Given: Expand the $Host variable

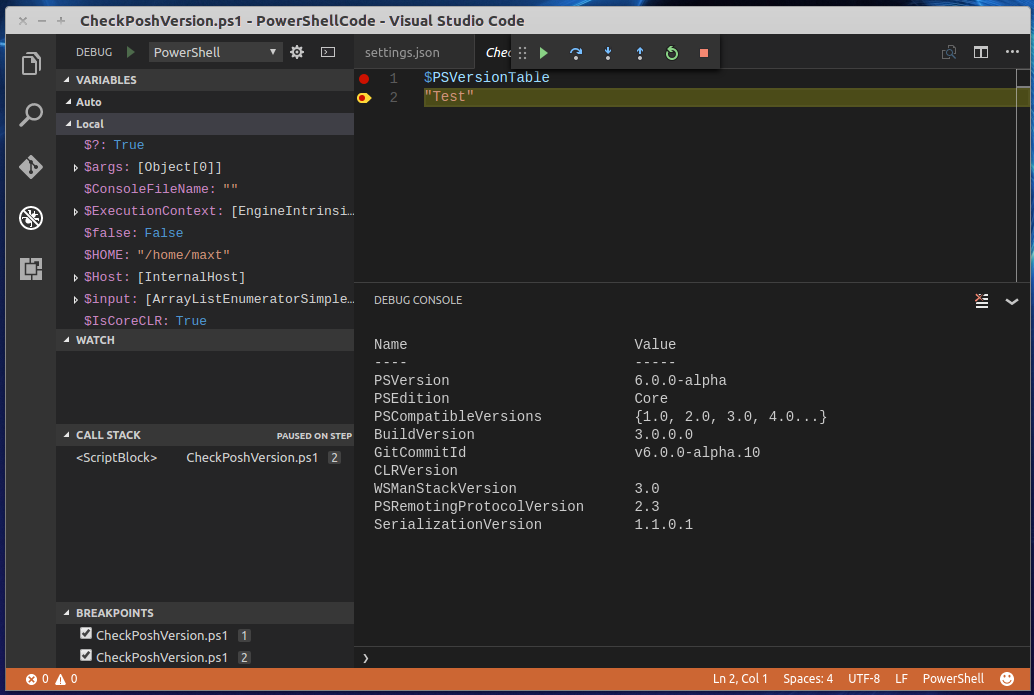Looking at the screenshot, I should tap(76, 278).
